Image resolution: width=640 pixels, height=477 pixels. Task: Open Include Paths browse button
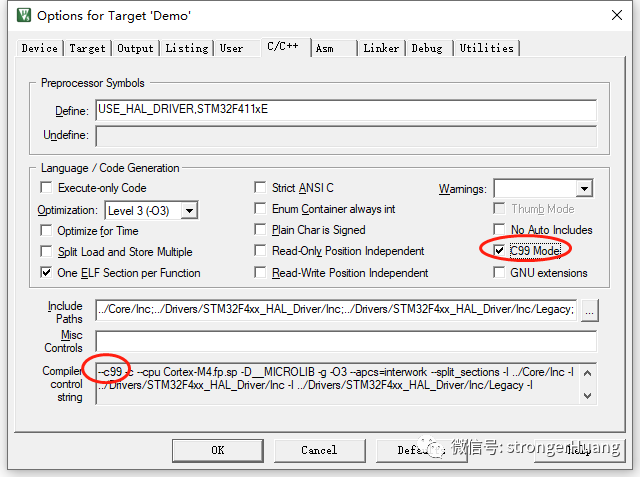pos(589,311)
